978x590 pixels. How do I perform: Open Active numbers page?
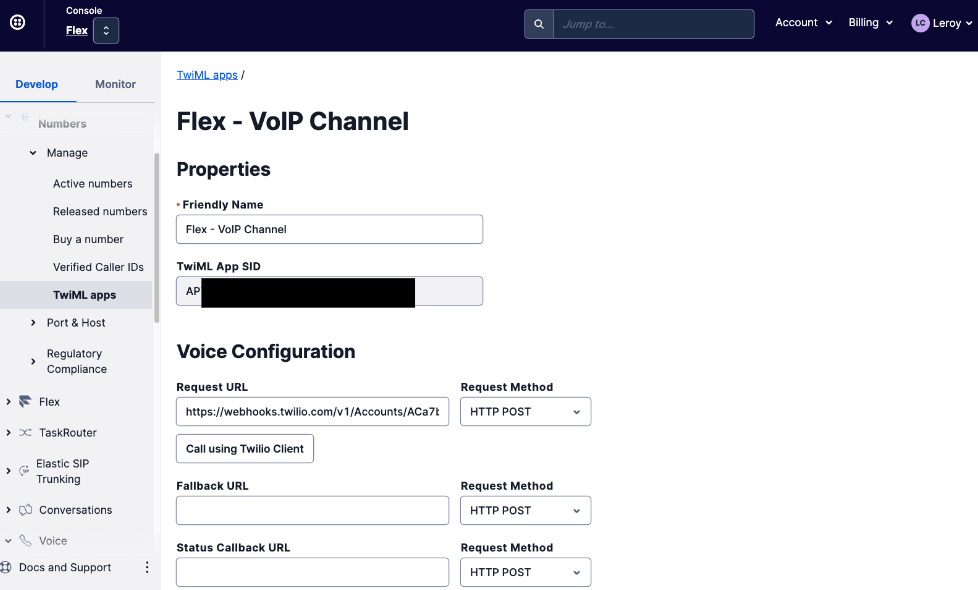click(92, 183)
